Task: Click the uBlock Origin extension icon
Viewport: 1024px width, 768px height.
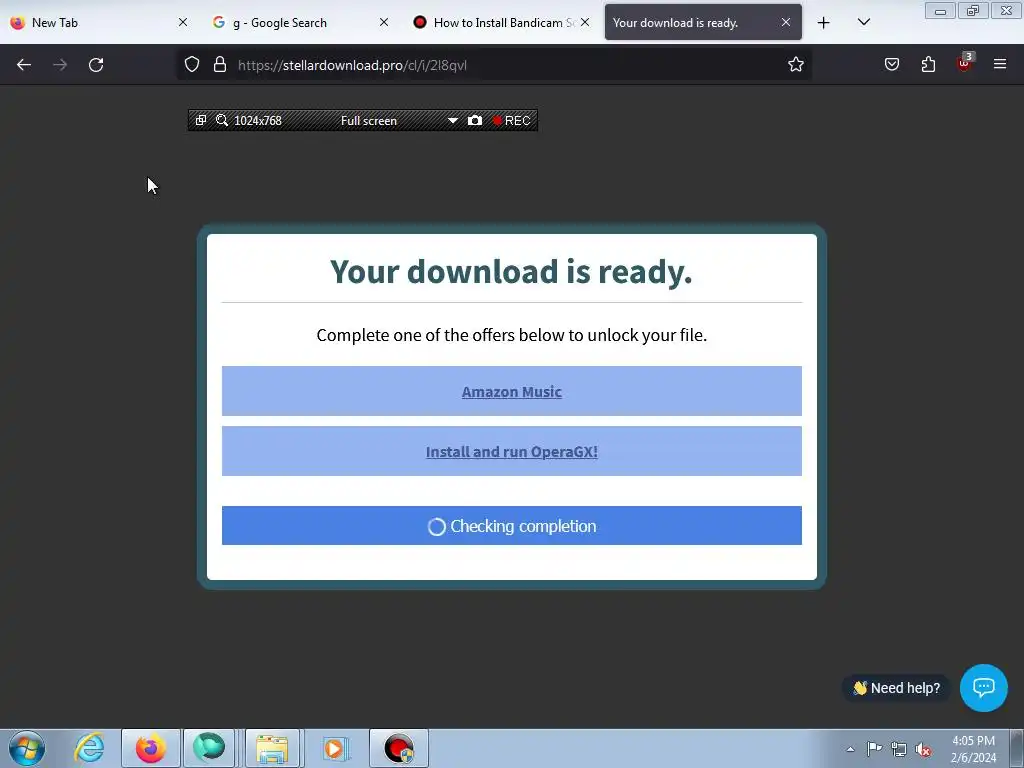Action: 965,63
